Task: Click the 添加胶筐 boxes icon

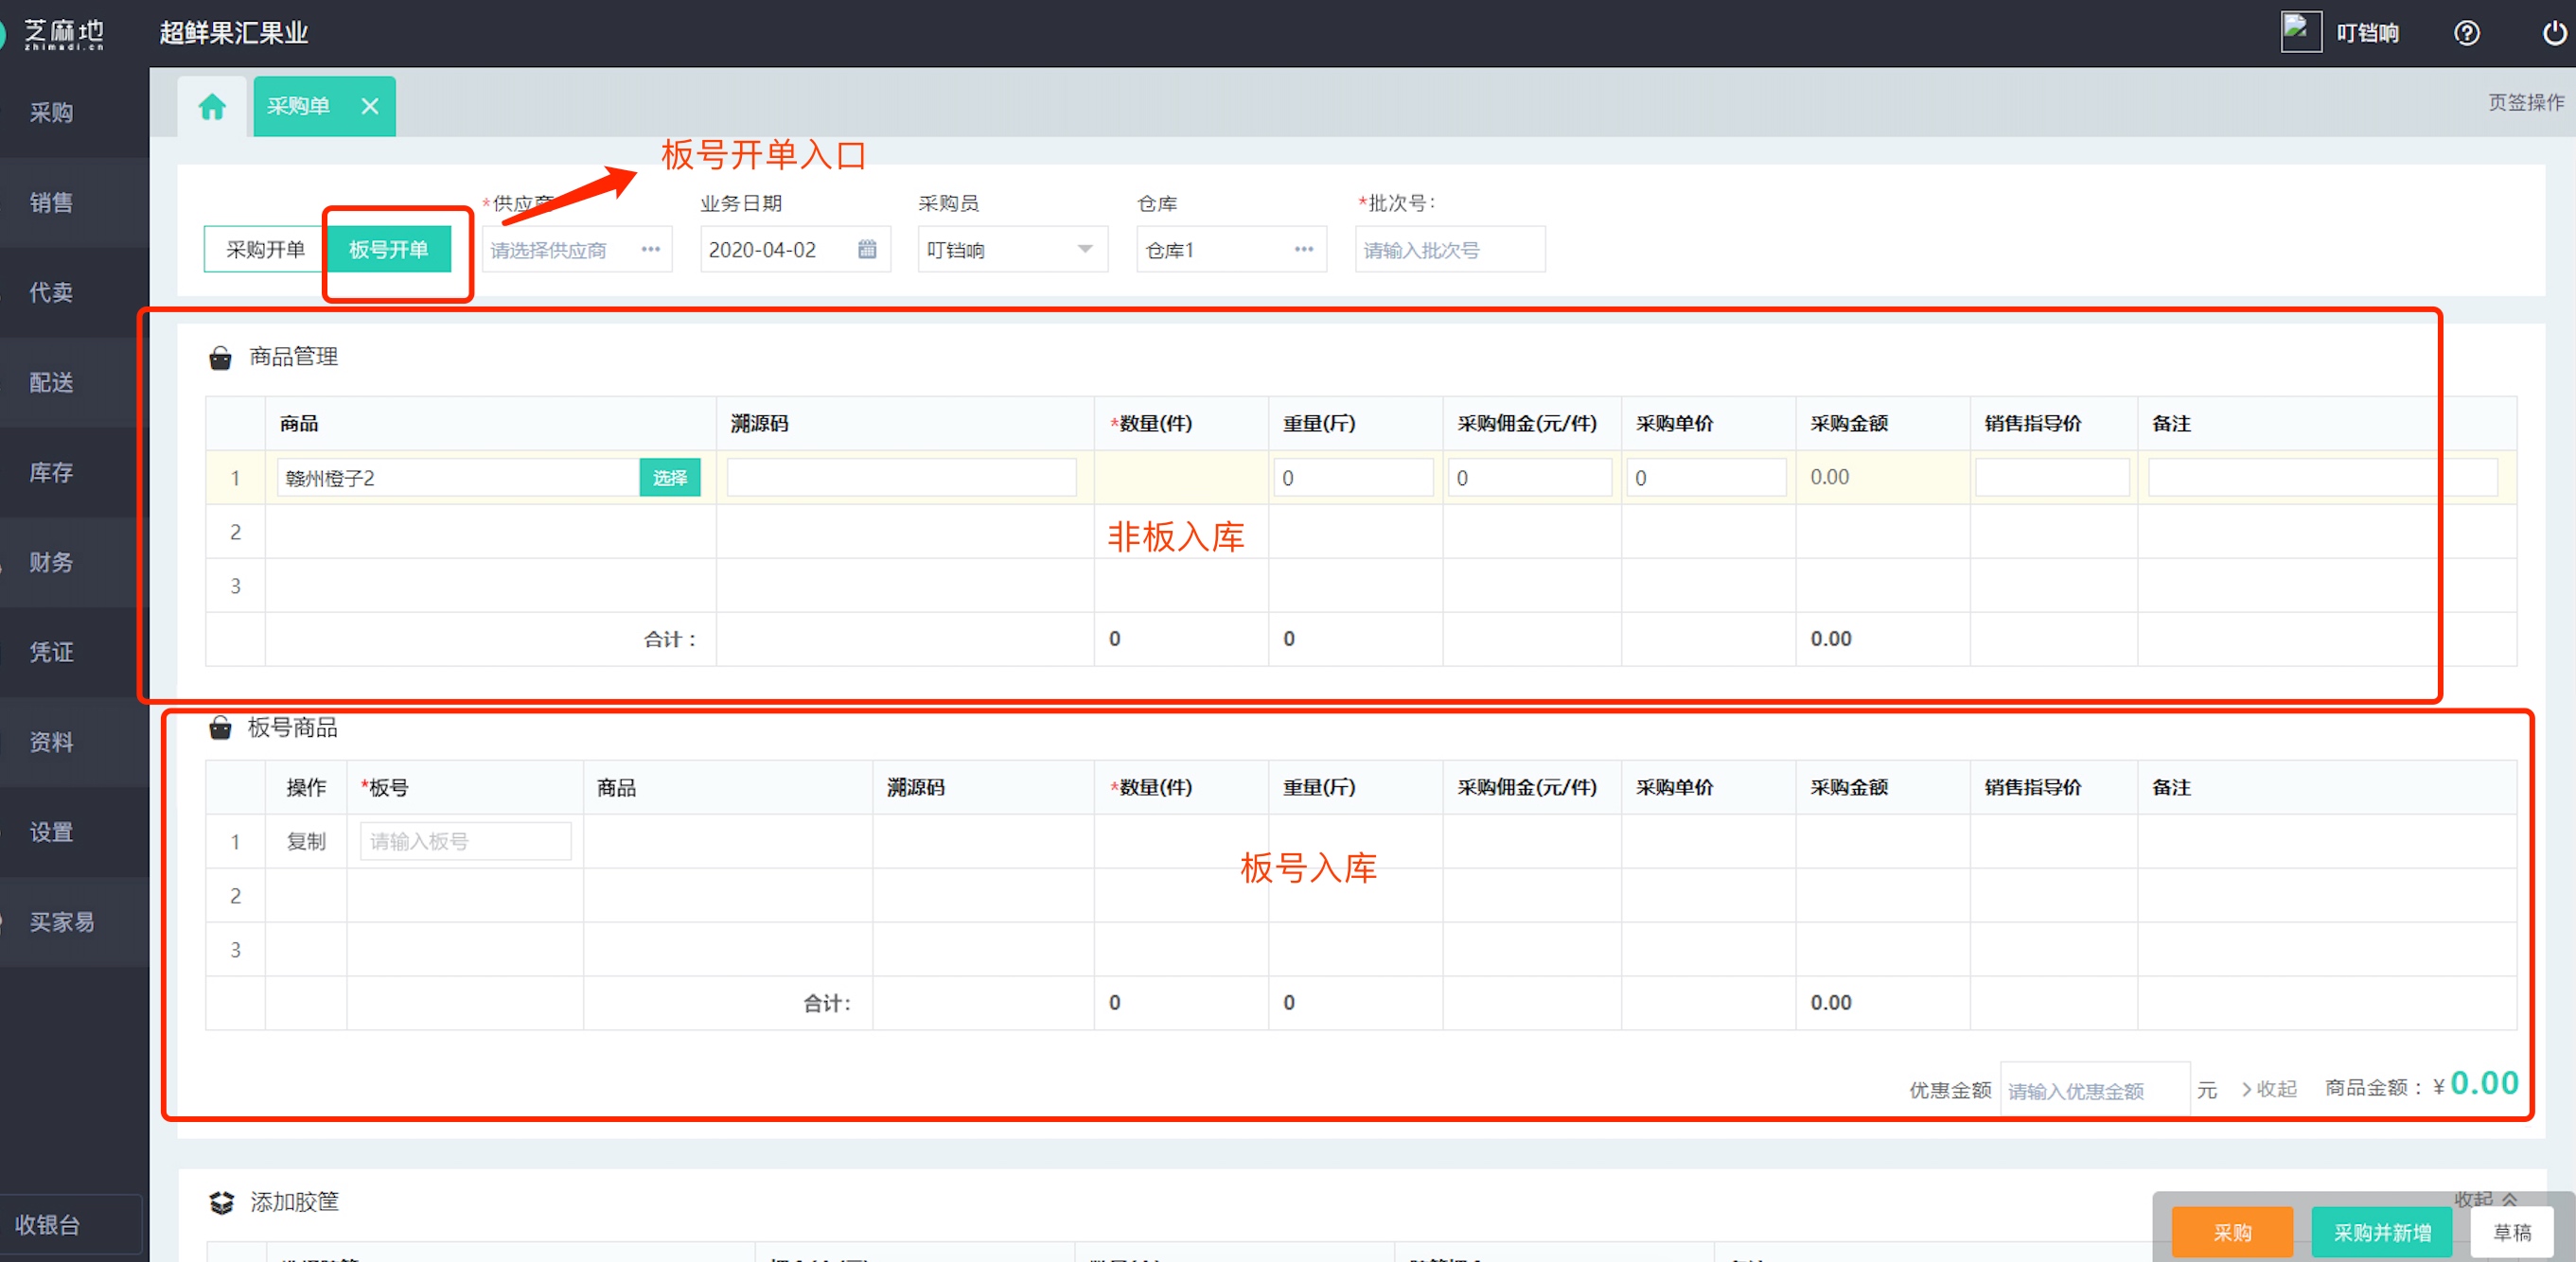Action: coord(221,1202)
